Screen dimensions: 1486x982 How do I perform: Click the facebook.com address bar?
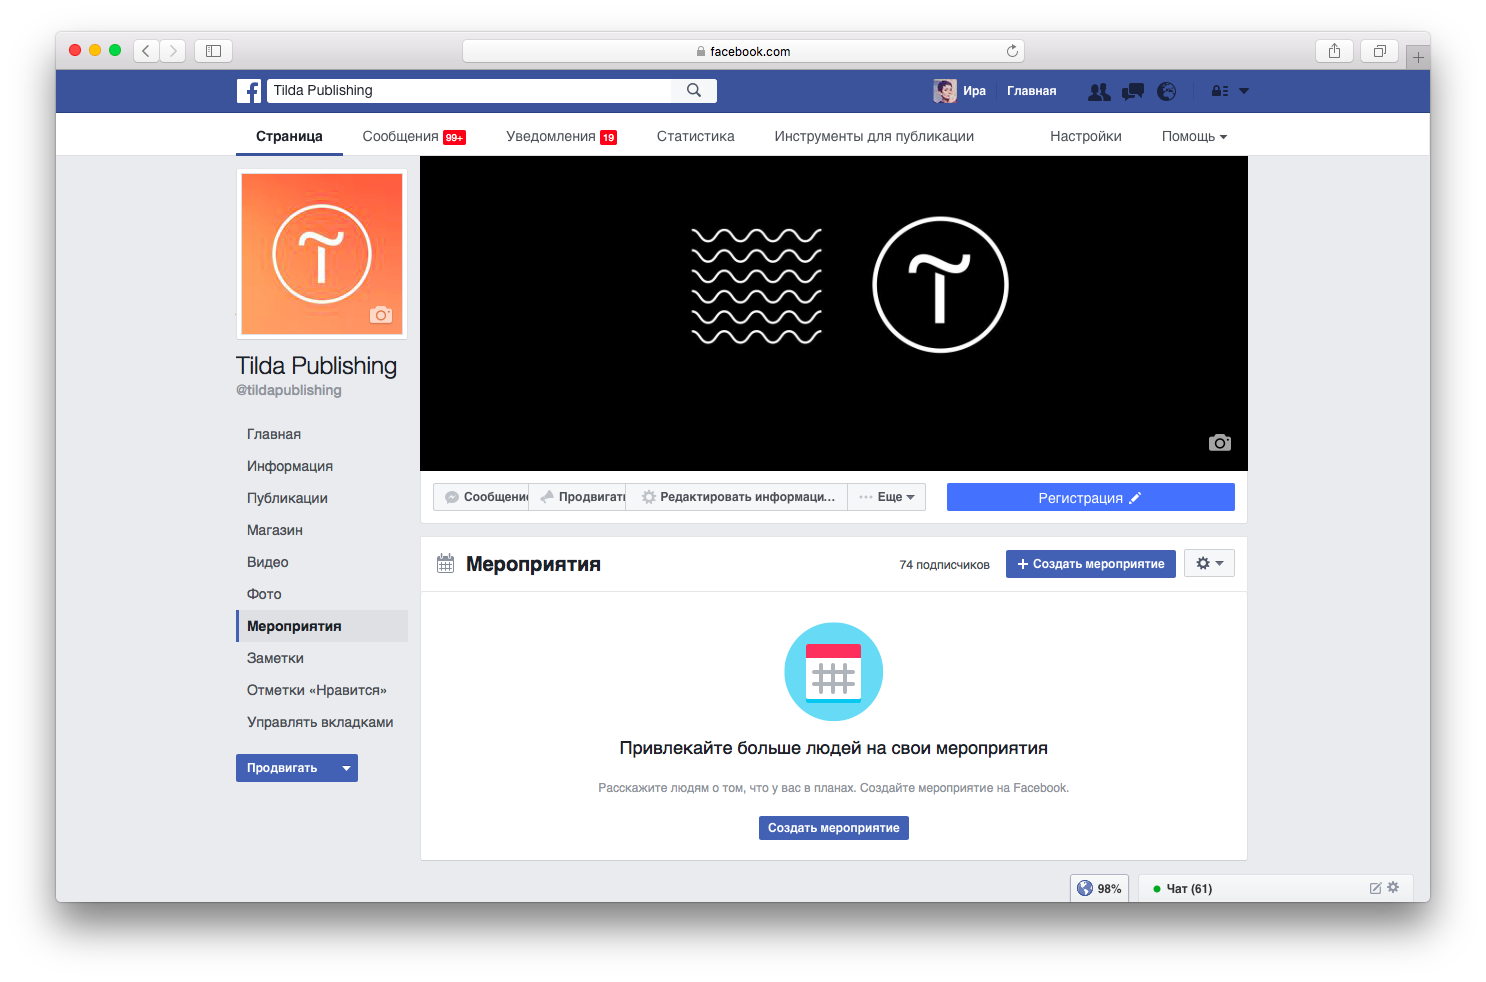coord(743,51)
